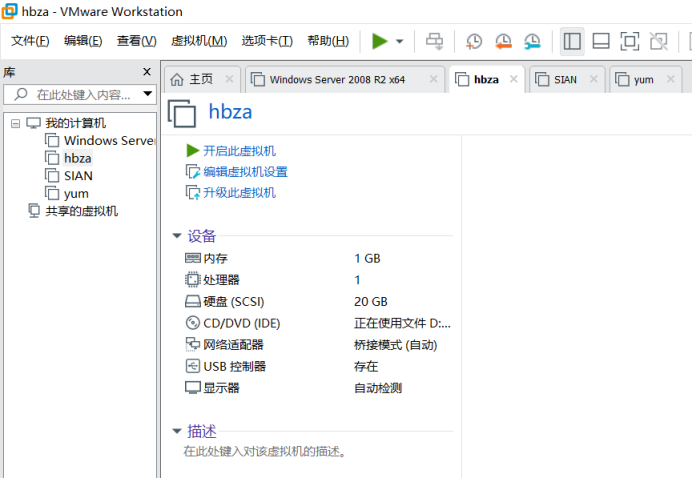This screenshot has width=693, height=479.
Task: Close the yum tab
Action: 671,79
